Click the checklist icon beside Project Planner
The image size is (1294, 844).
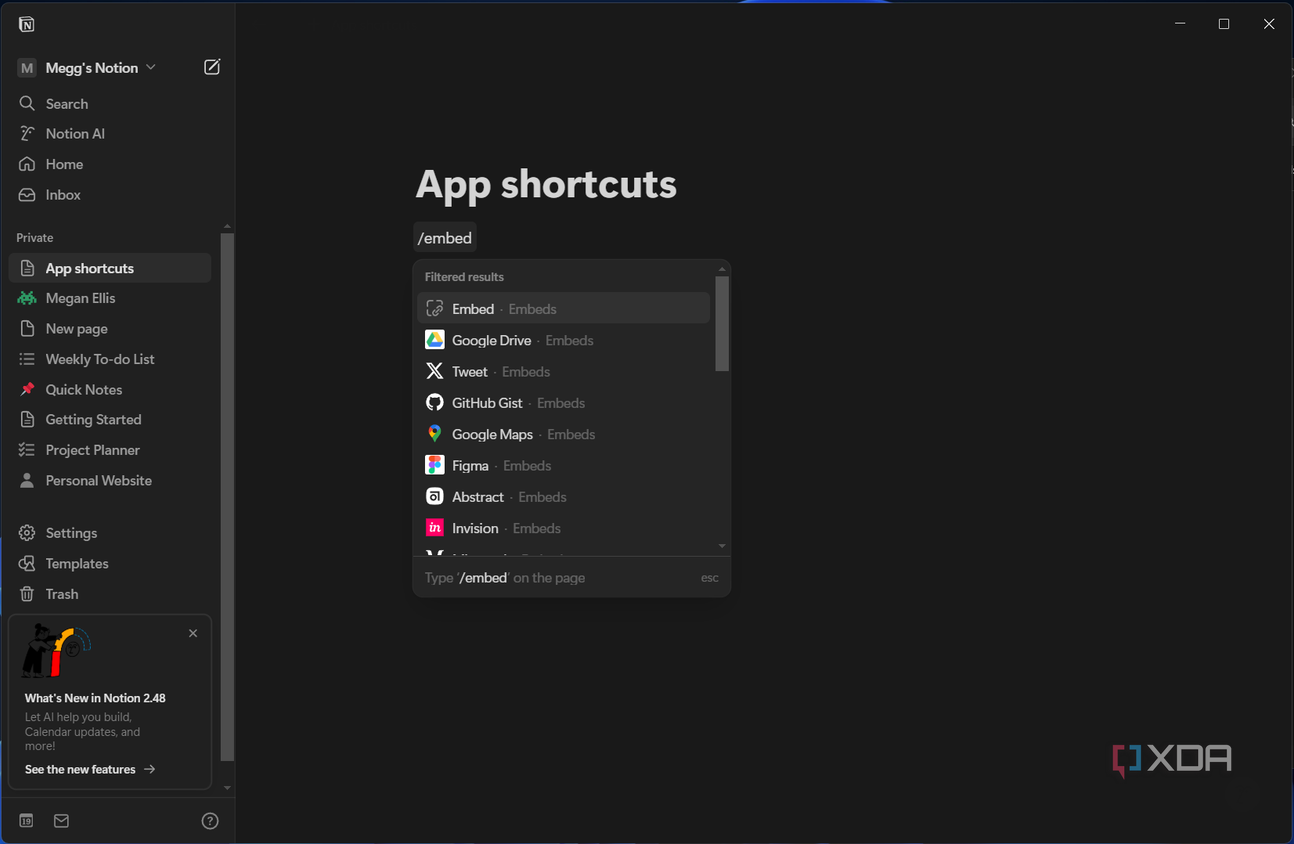(x=27, y=450)
